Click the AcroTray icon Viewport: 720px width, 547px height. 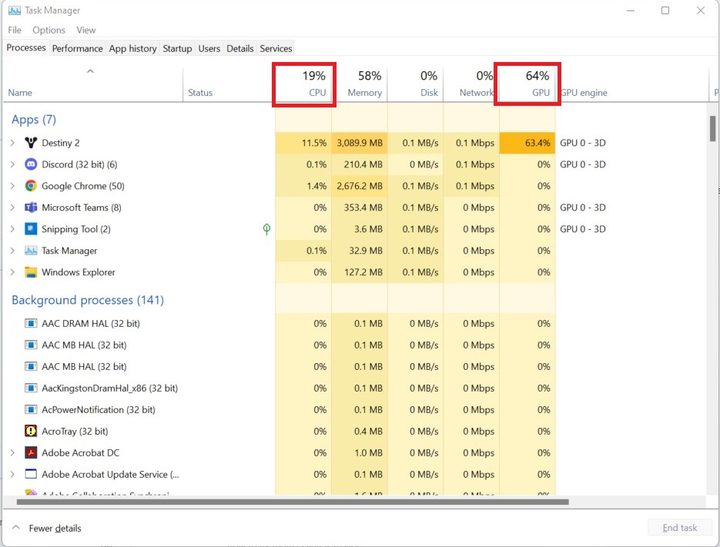pyautogui.click(x=31, y=431)
